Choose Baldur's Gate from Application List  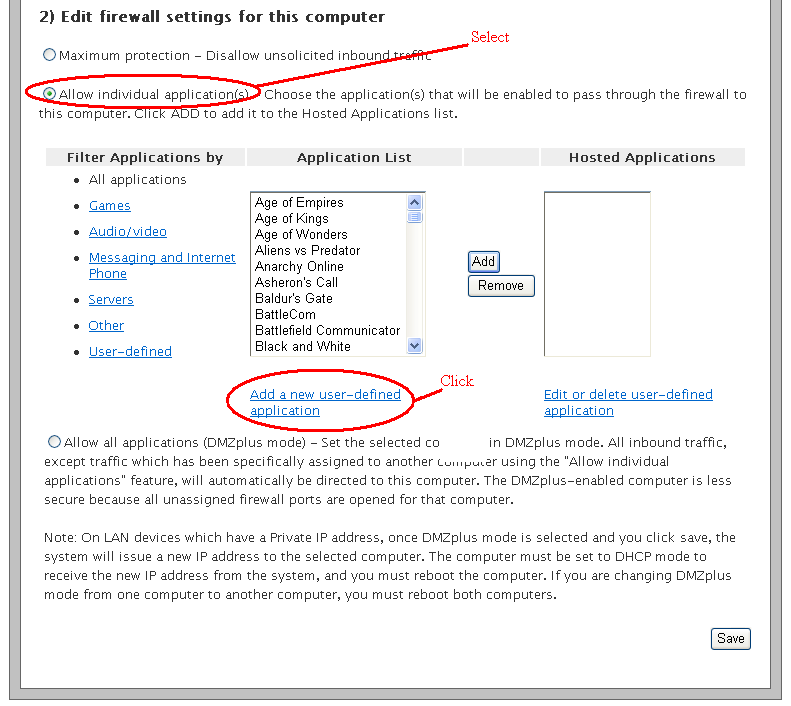293,298
